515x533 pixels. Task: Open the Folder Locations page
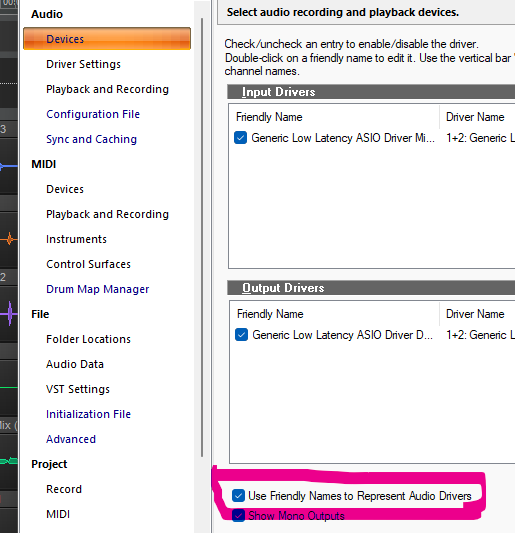point(88,339)
